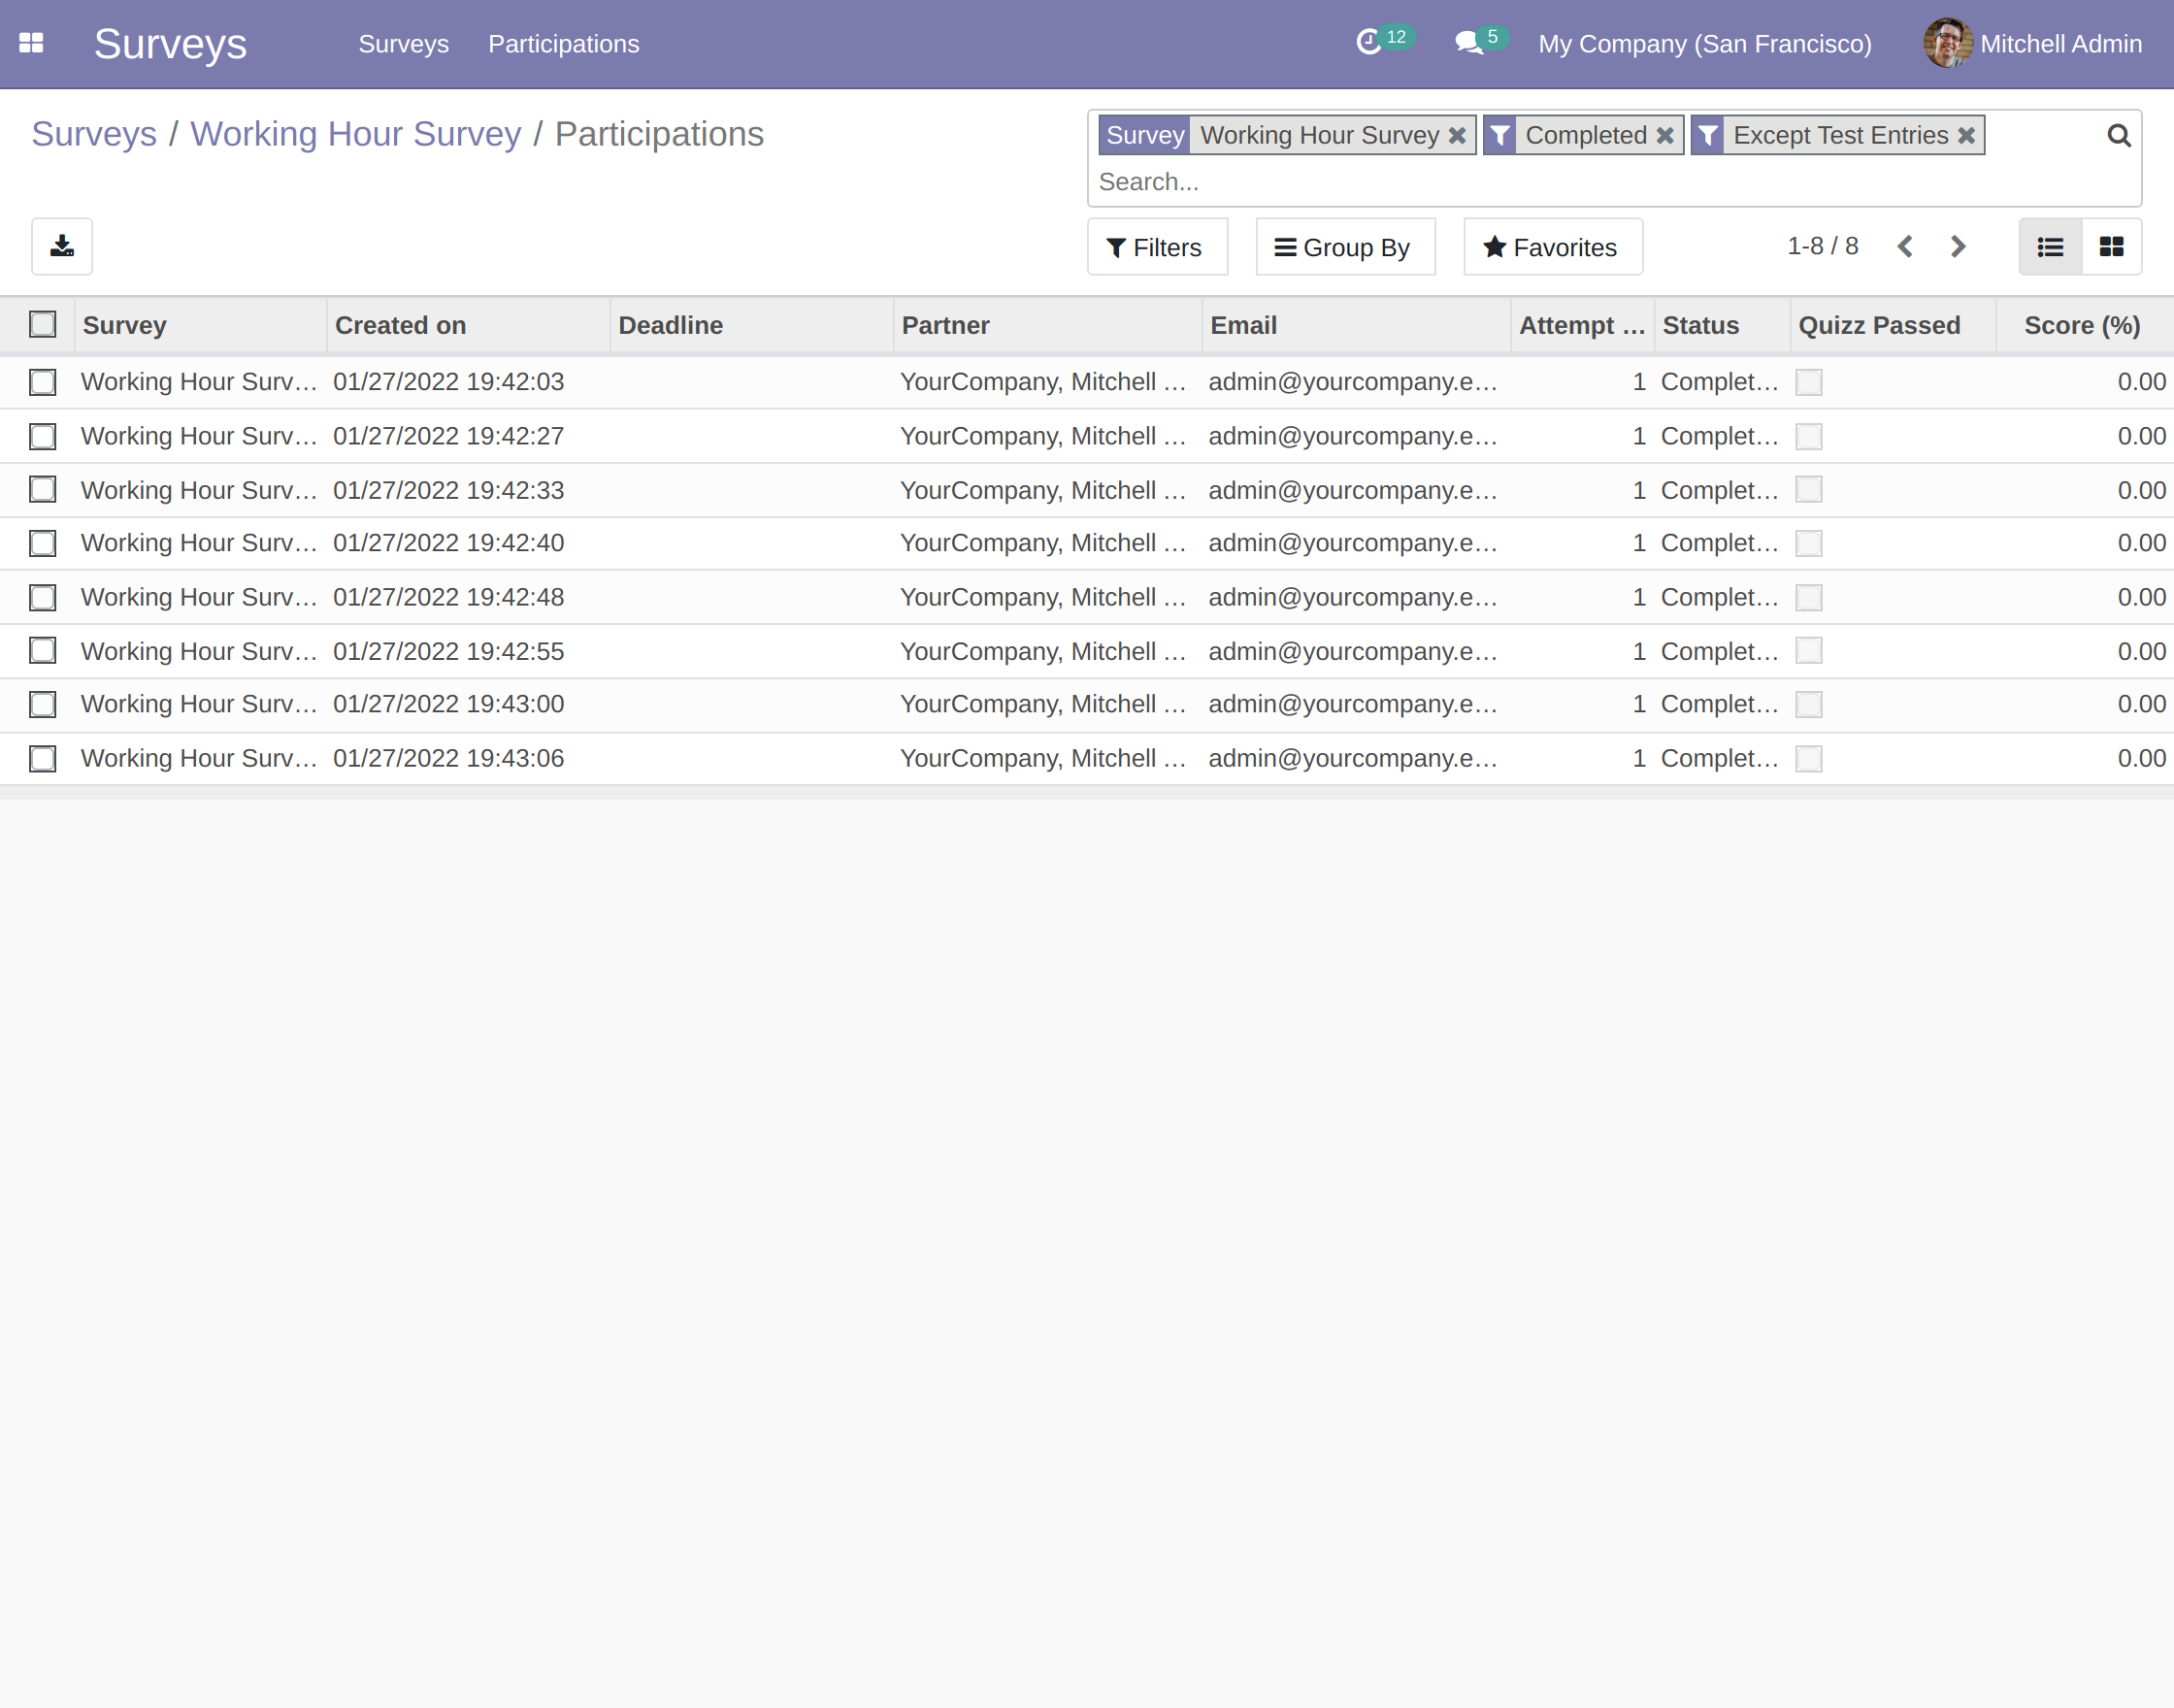Viewport: 2174px width, 1708px height.
Task: Sort by Score (%) column header
Action: click(x=2084, y=325)
